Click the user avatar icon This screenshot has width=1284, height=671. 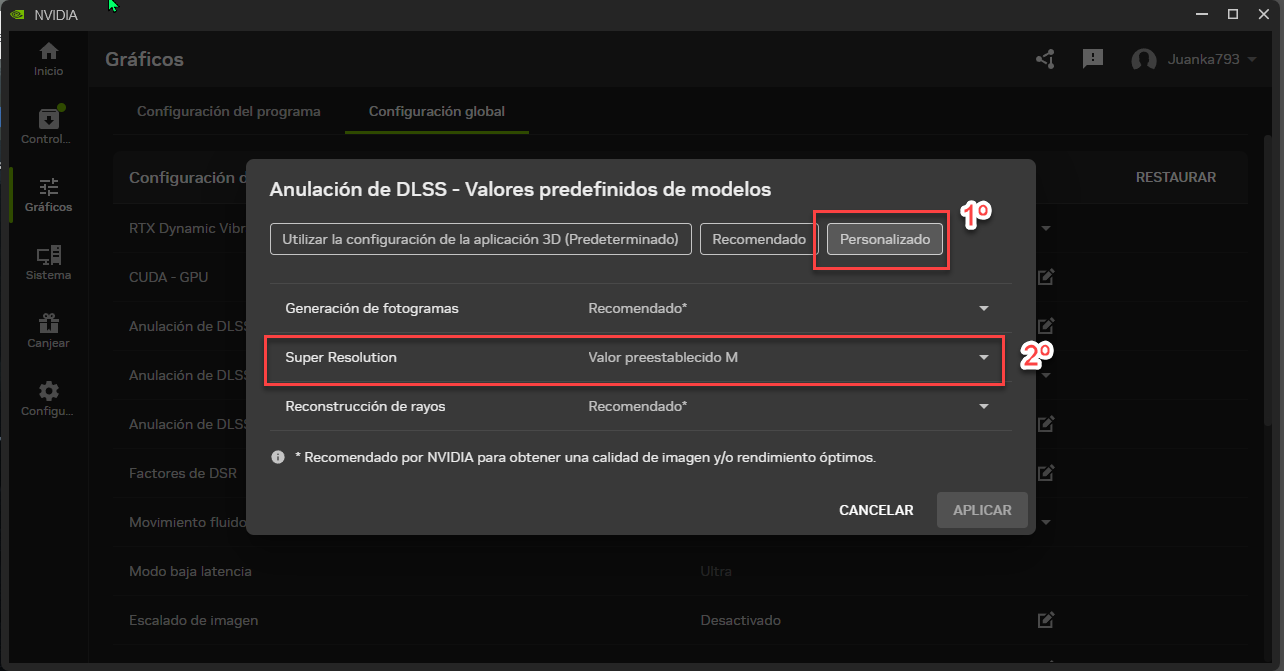[1143, 60]
